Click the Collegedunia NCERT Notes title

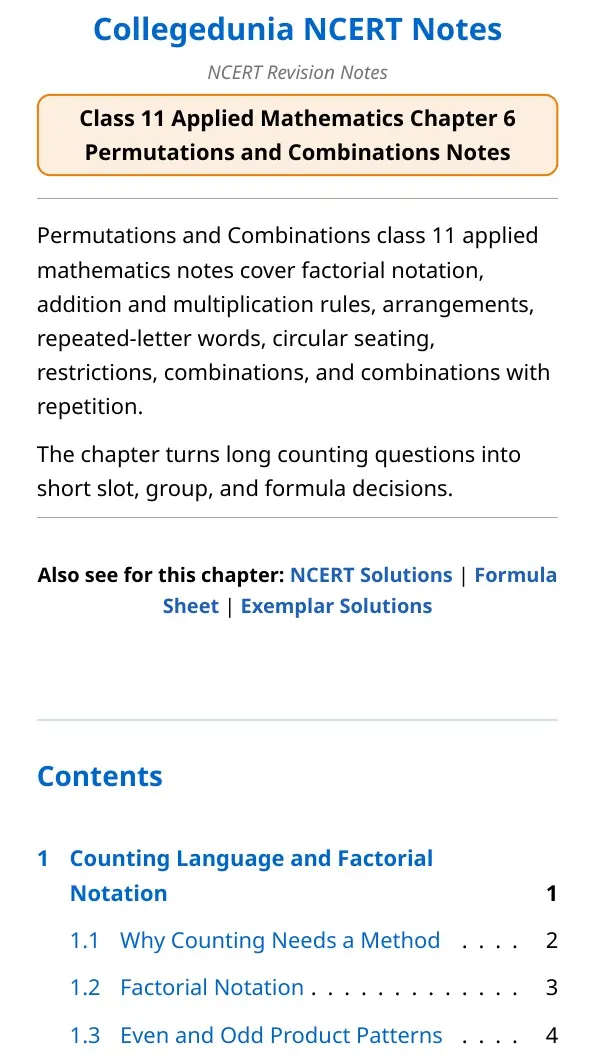point(298,30)
